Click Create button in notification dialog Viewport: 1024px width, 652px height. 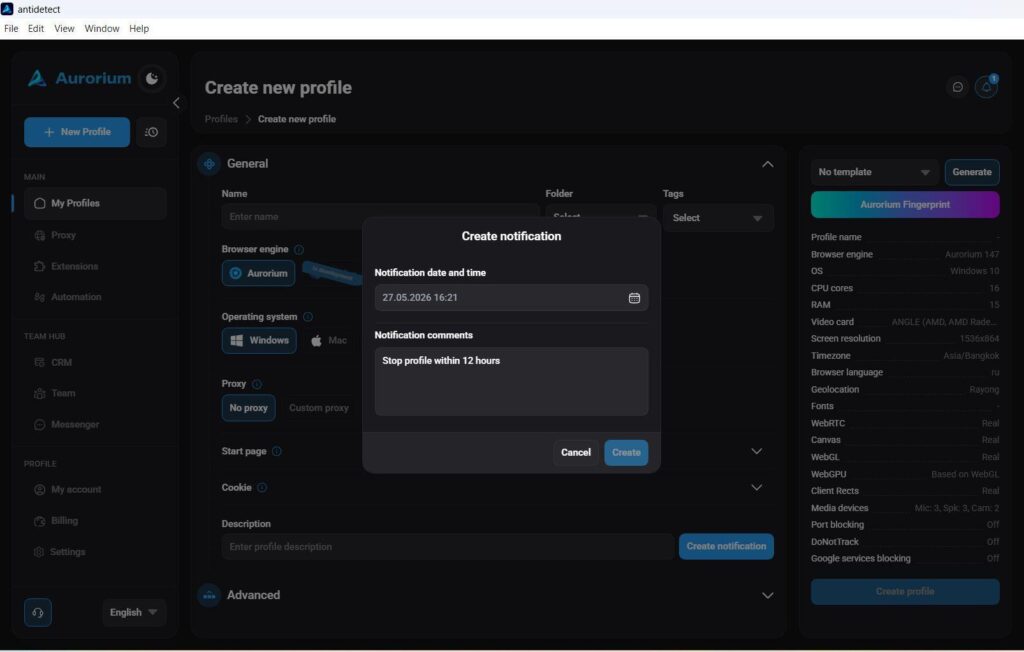tap(626, 452)
